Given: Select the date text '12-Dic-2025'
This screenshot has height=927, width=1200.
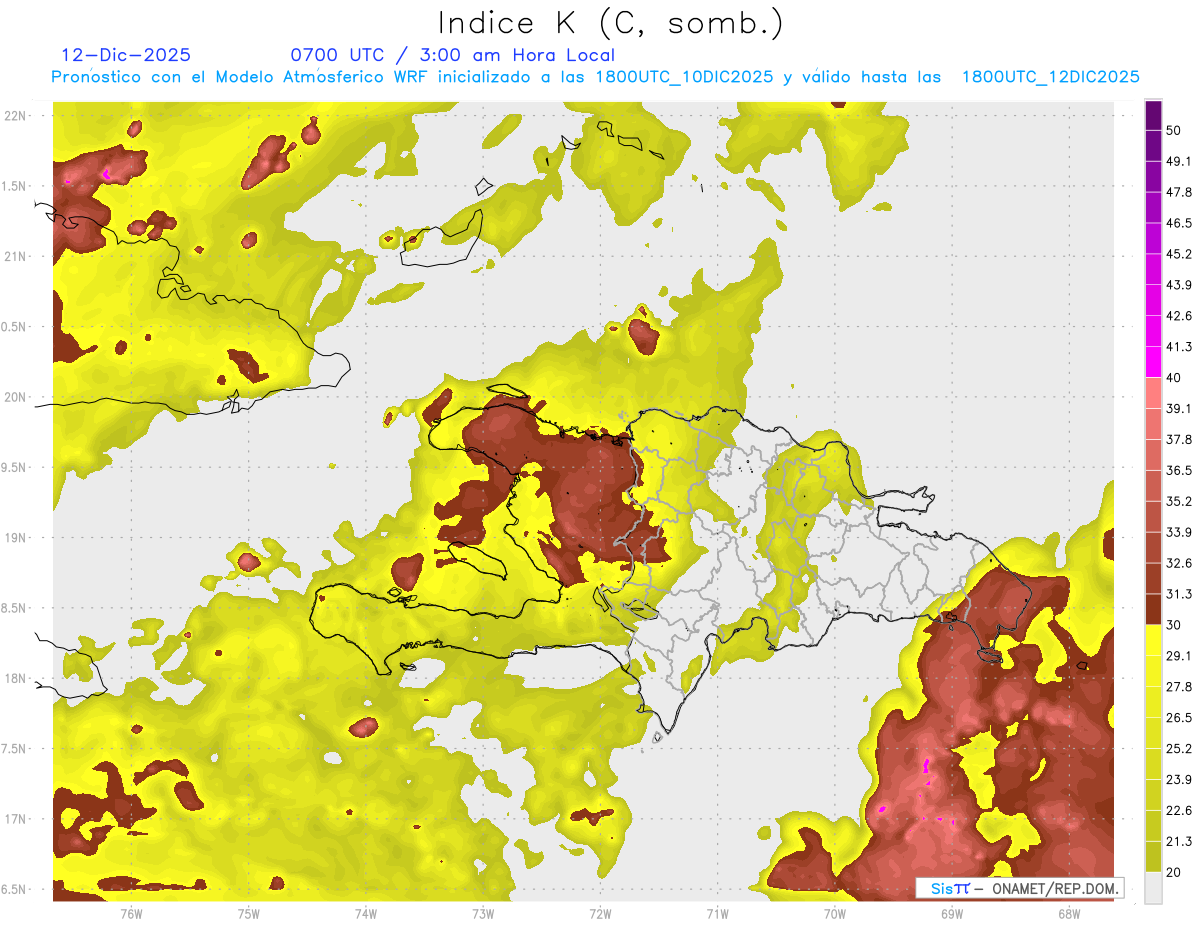Looking at the screenshot, I should tap(126, 55).
